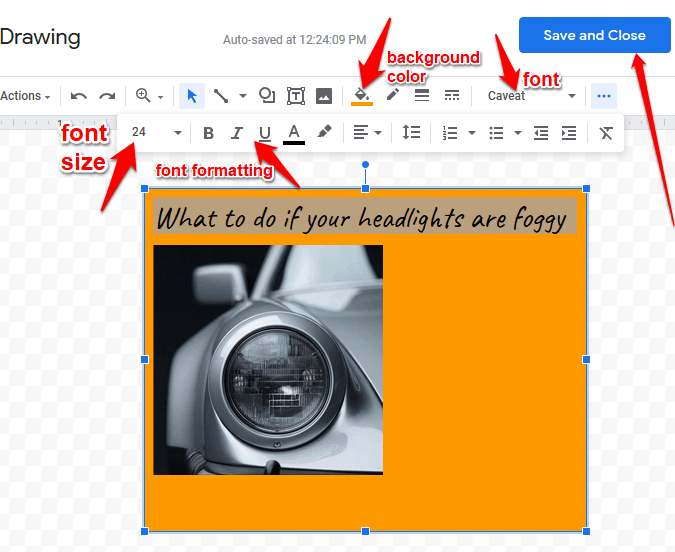Open the Actions menu
The image size is (675, 552).
(x=26, y=96)
